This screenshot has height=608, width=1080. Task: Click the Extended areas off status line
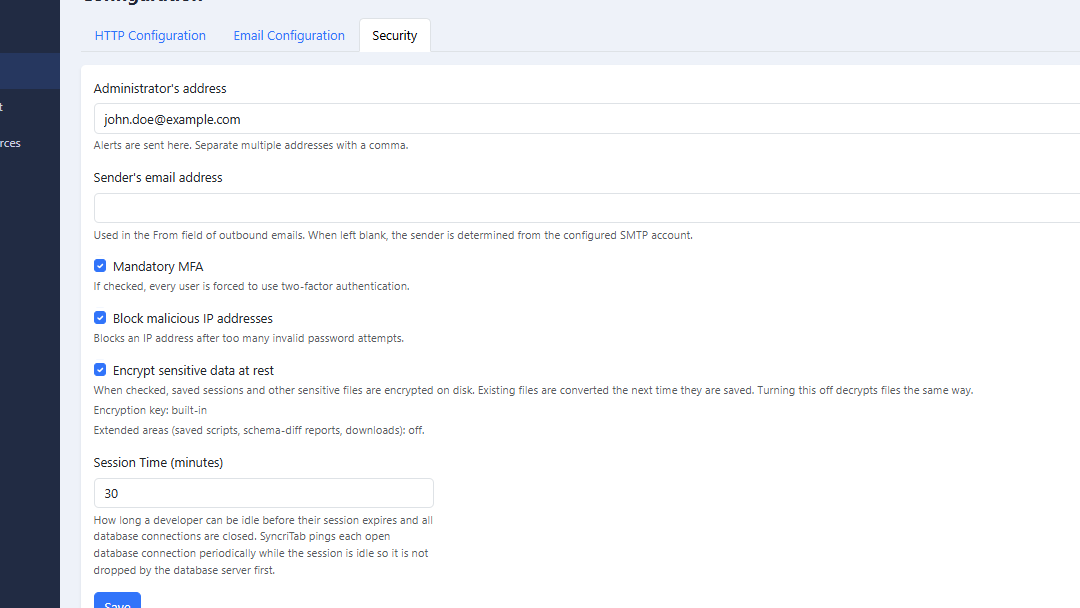coord(259,430)
